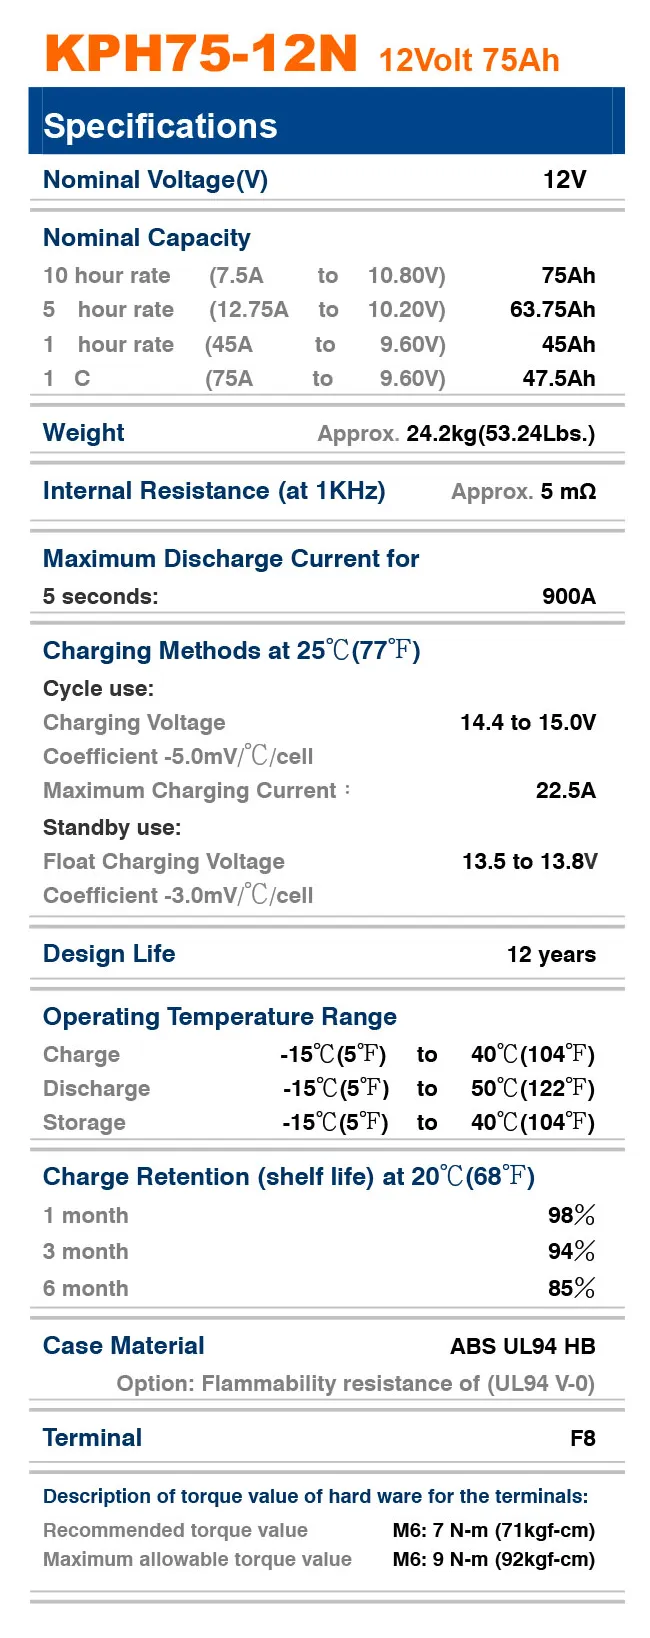650x1638 pixels.
Task: Click the 12V nominal voltage value
Action: (x=564, y=180)
